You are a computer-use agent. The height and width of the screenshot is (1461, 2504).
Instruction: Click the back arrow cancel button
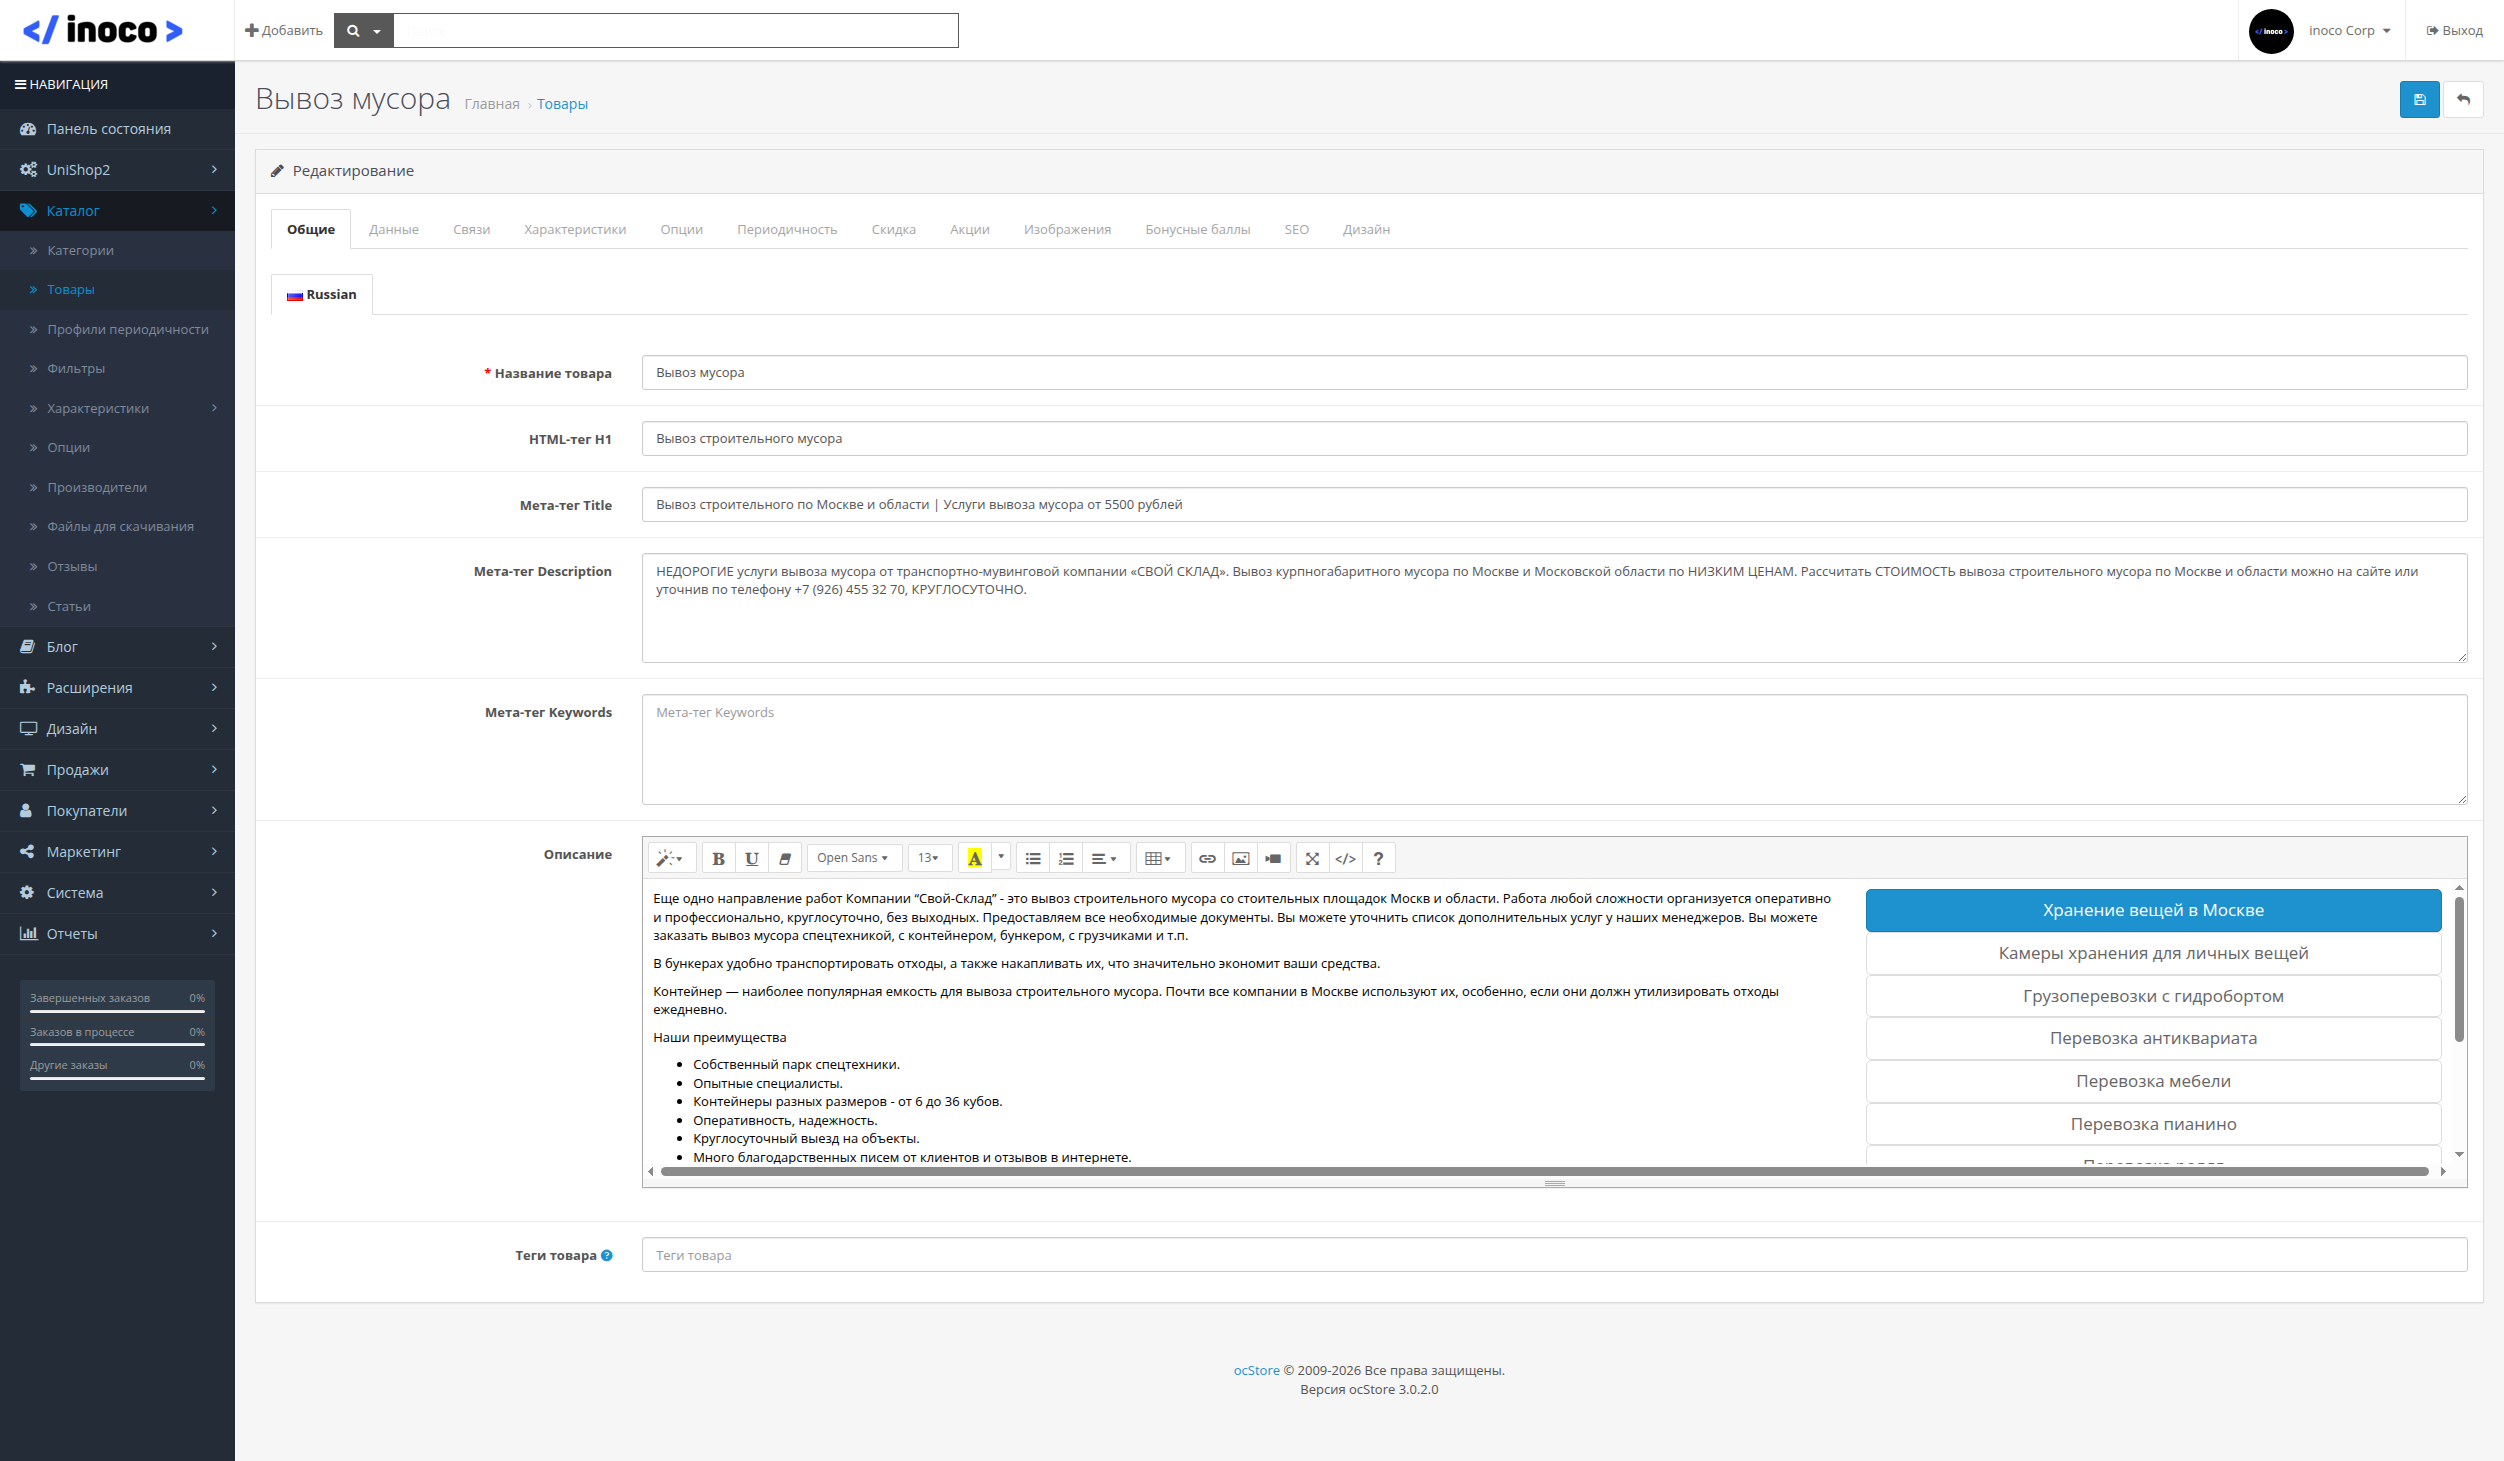(x=2463, y=100)
